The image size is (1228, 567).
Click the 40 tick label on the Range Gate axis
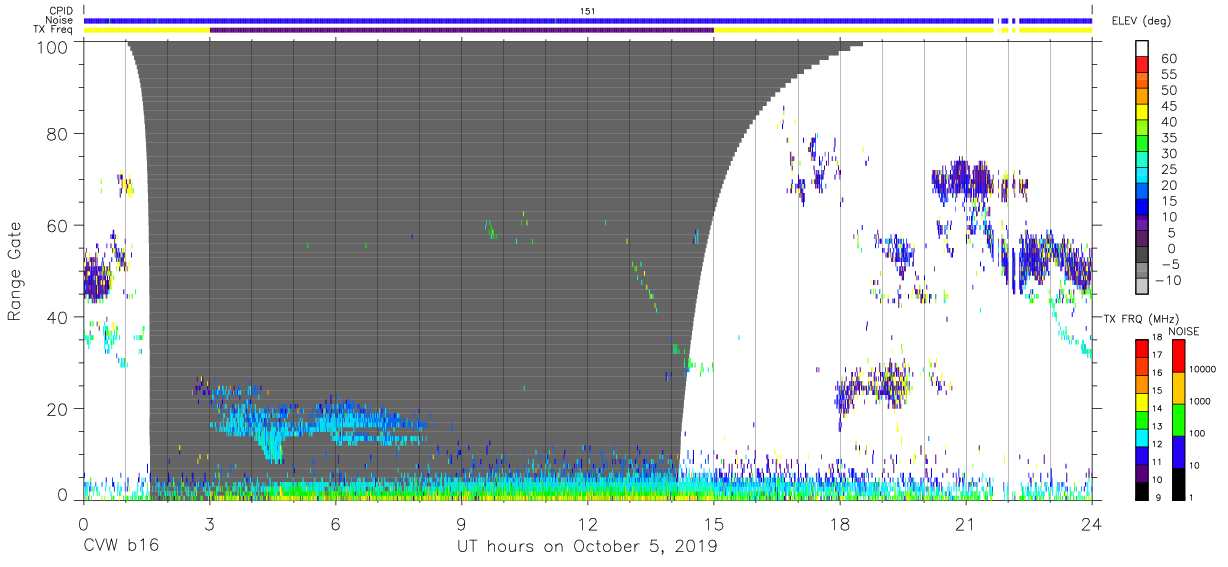(57, 318)
